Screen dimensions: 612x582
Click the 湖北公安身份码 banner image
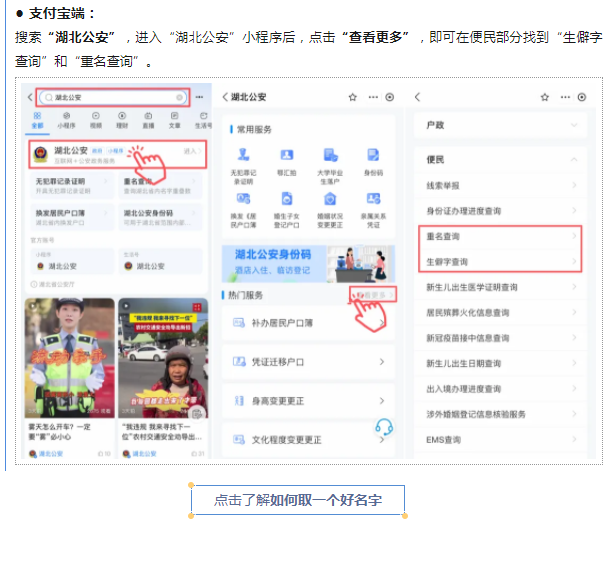tap(308, 263)
